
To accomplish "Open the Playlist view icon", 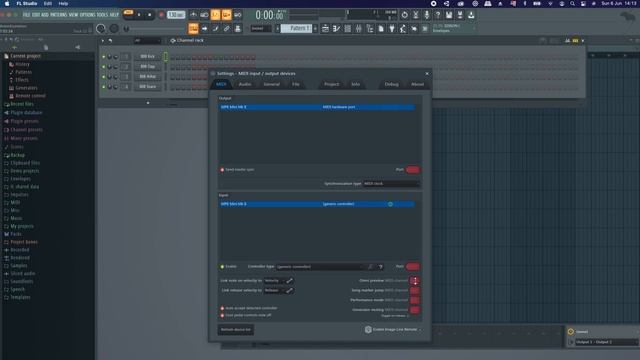I will point(325,29).
